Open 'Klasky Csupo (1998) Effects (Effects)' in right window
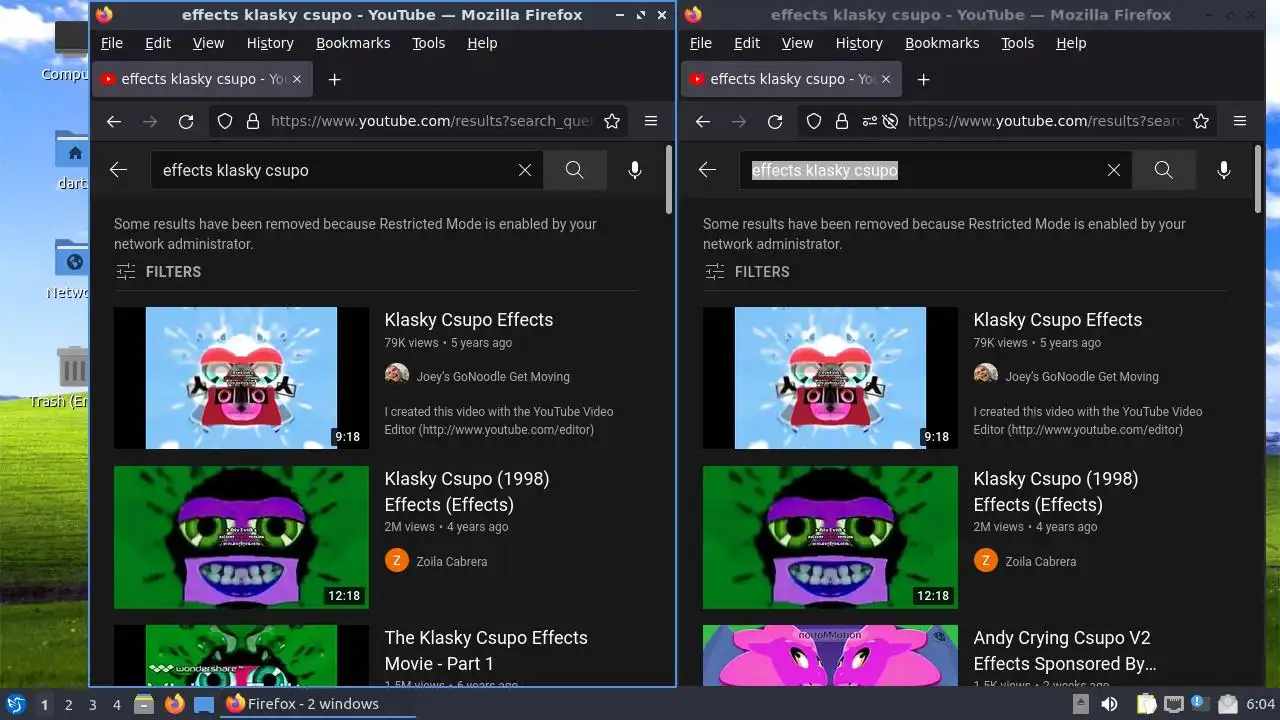Screen dimensions: 1280x720 pyautogui.click(x=1056, y=492)
